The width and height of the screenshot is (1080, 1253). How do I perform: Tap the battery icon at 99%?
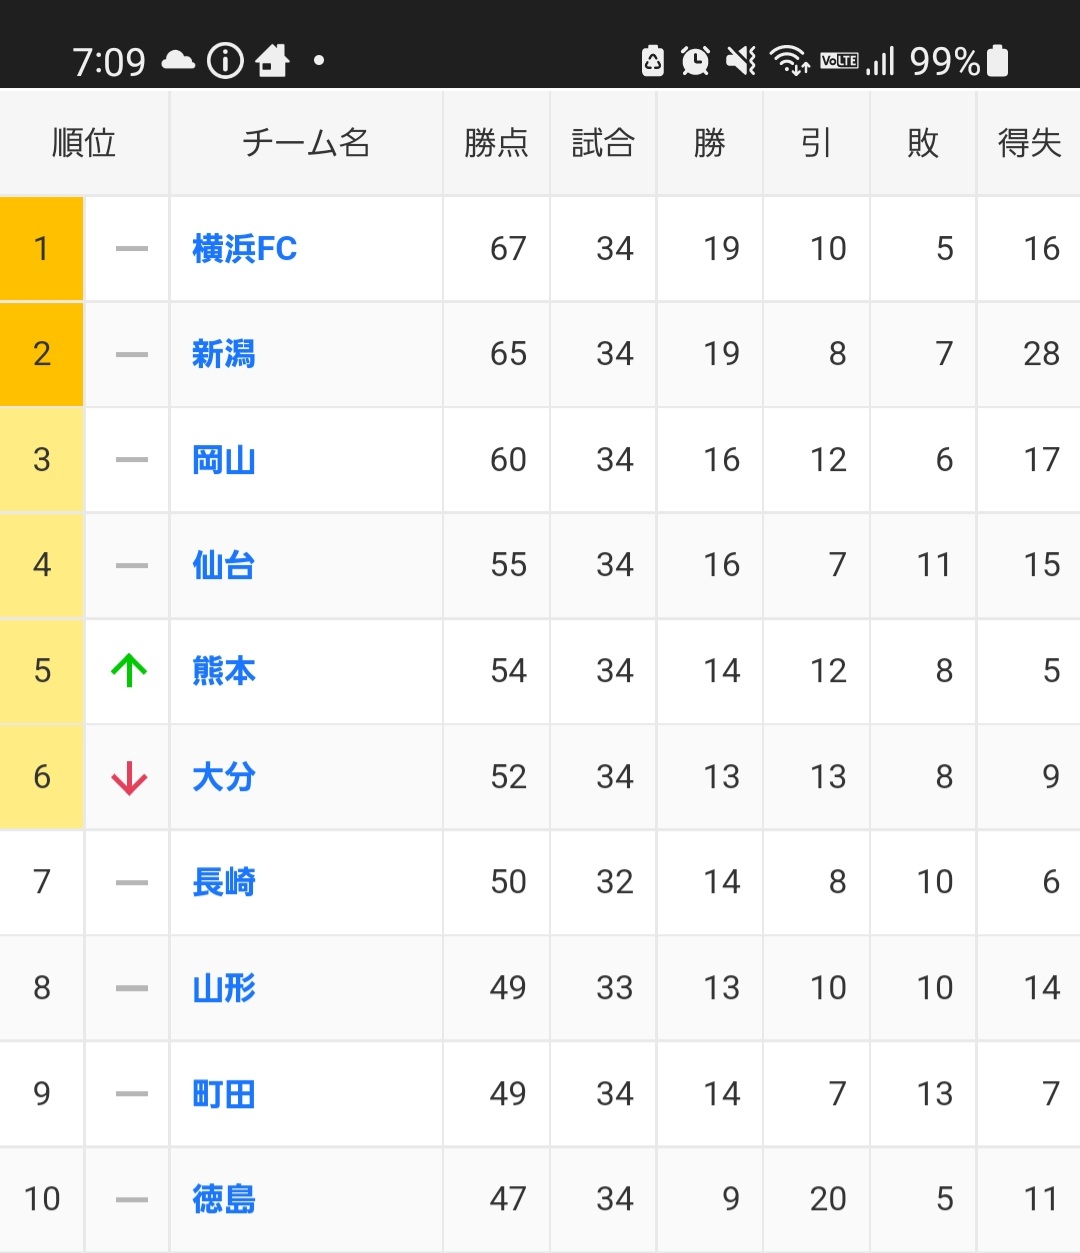click(x=997, y=61)
